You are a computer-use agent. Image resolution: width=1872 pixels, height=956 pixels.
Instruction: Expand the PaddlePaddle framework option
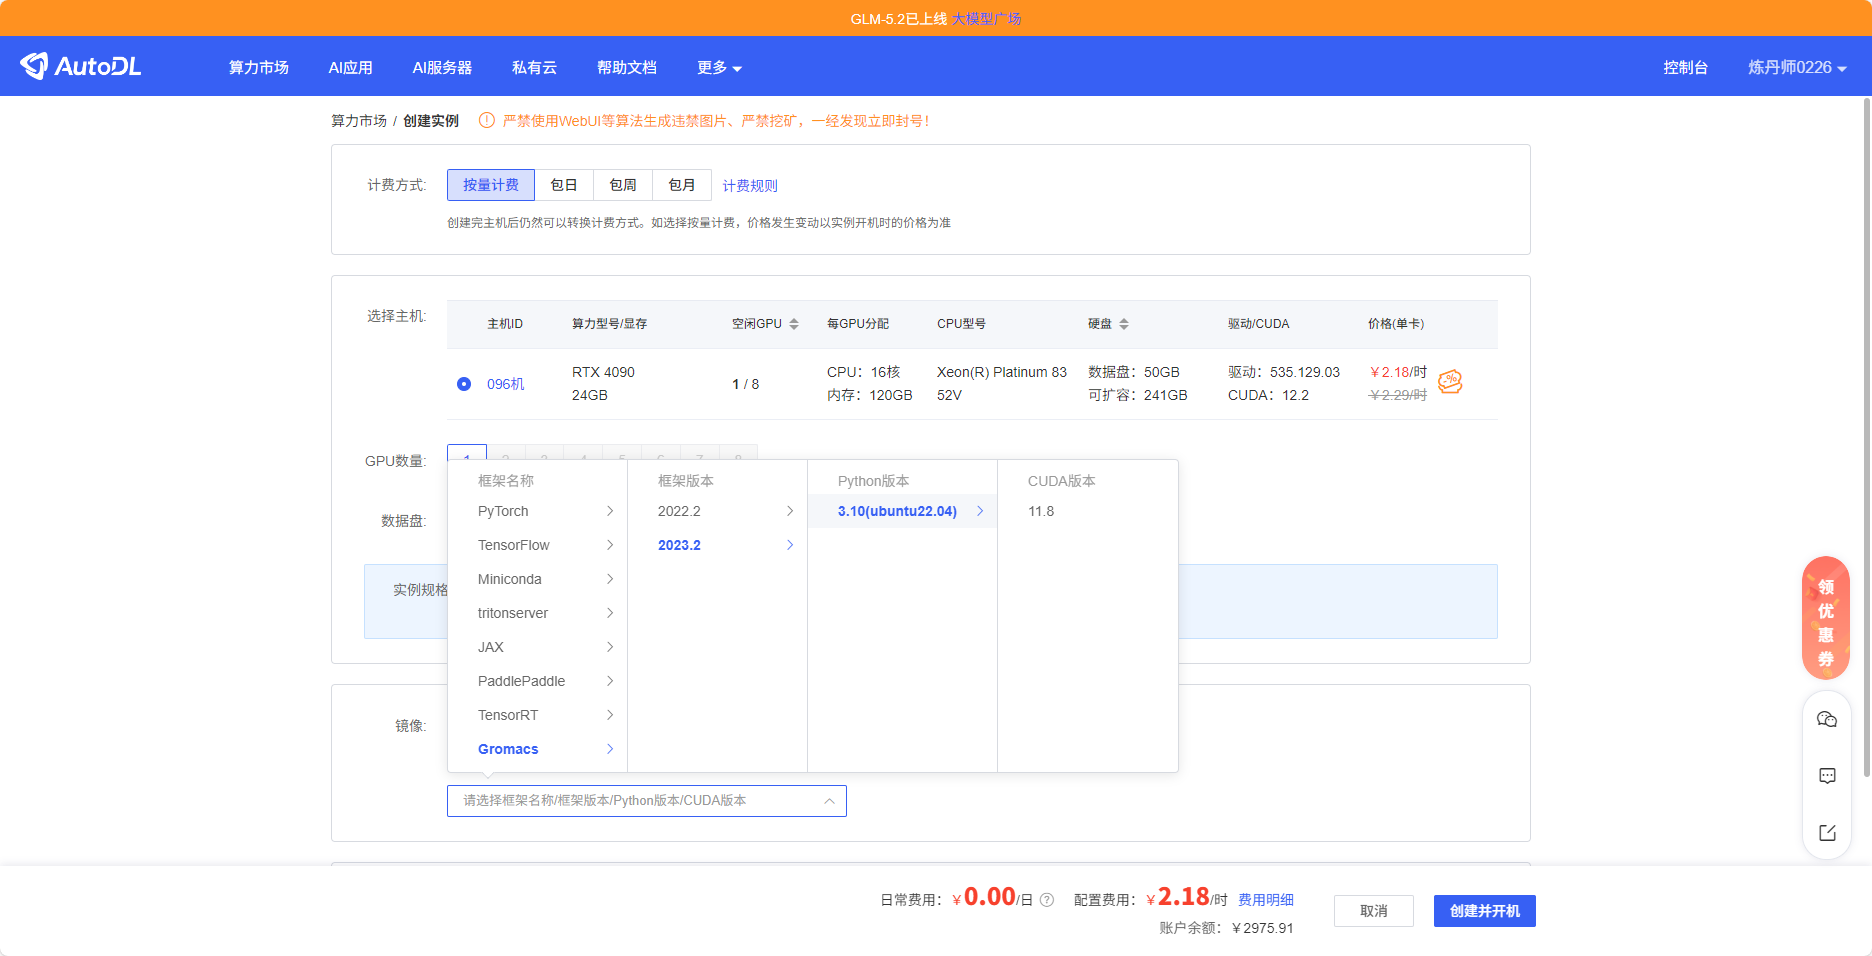[x=537, y=681]
